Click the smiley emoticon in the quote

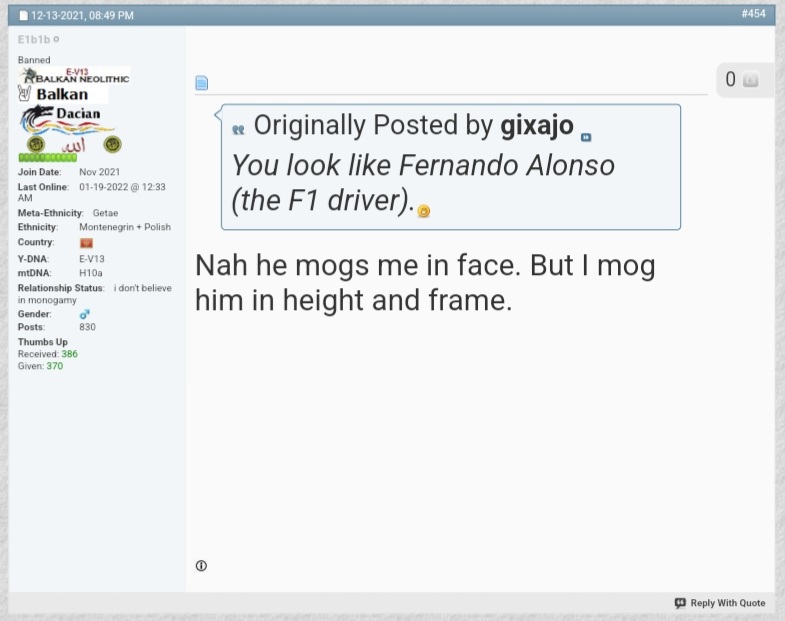(x=424, y=211)
